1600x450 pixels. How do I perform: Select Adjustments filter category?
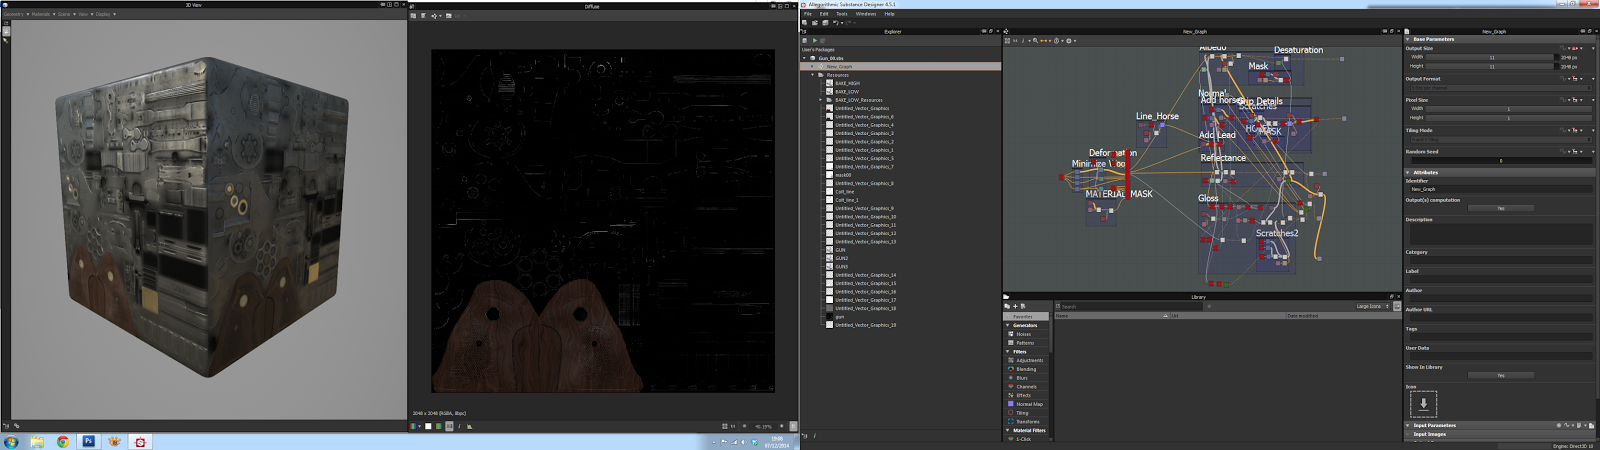tap(1030, 360)
